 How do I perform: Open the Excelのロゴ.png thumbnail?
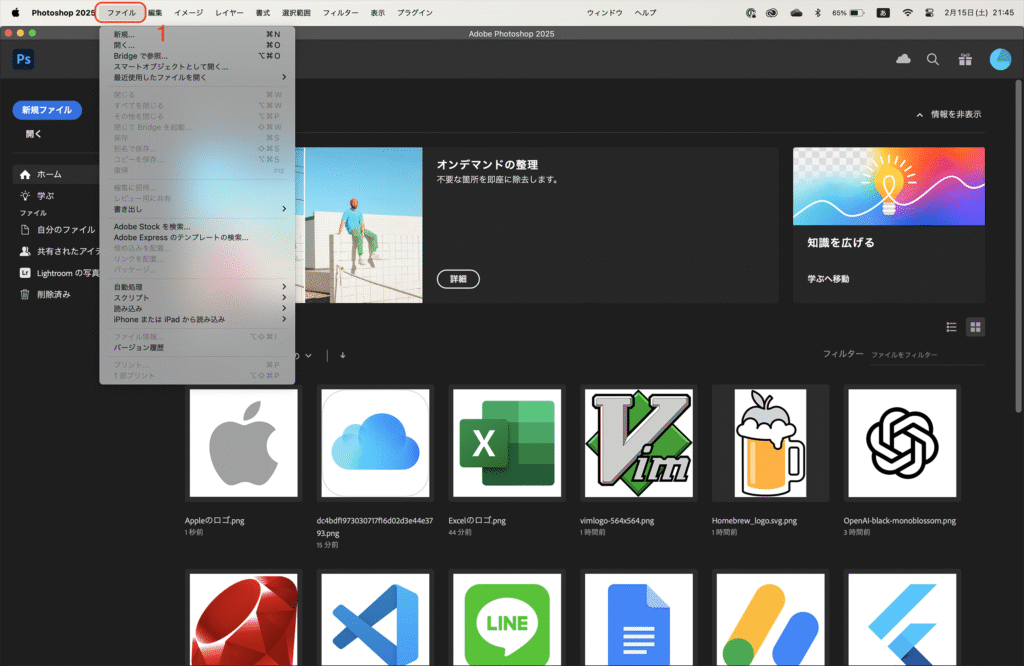point(507,443)
